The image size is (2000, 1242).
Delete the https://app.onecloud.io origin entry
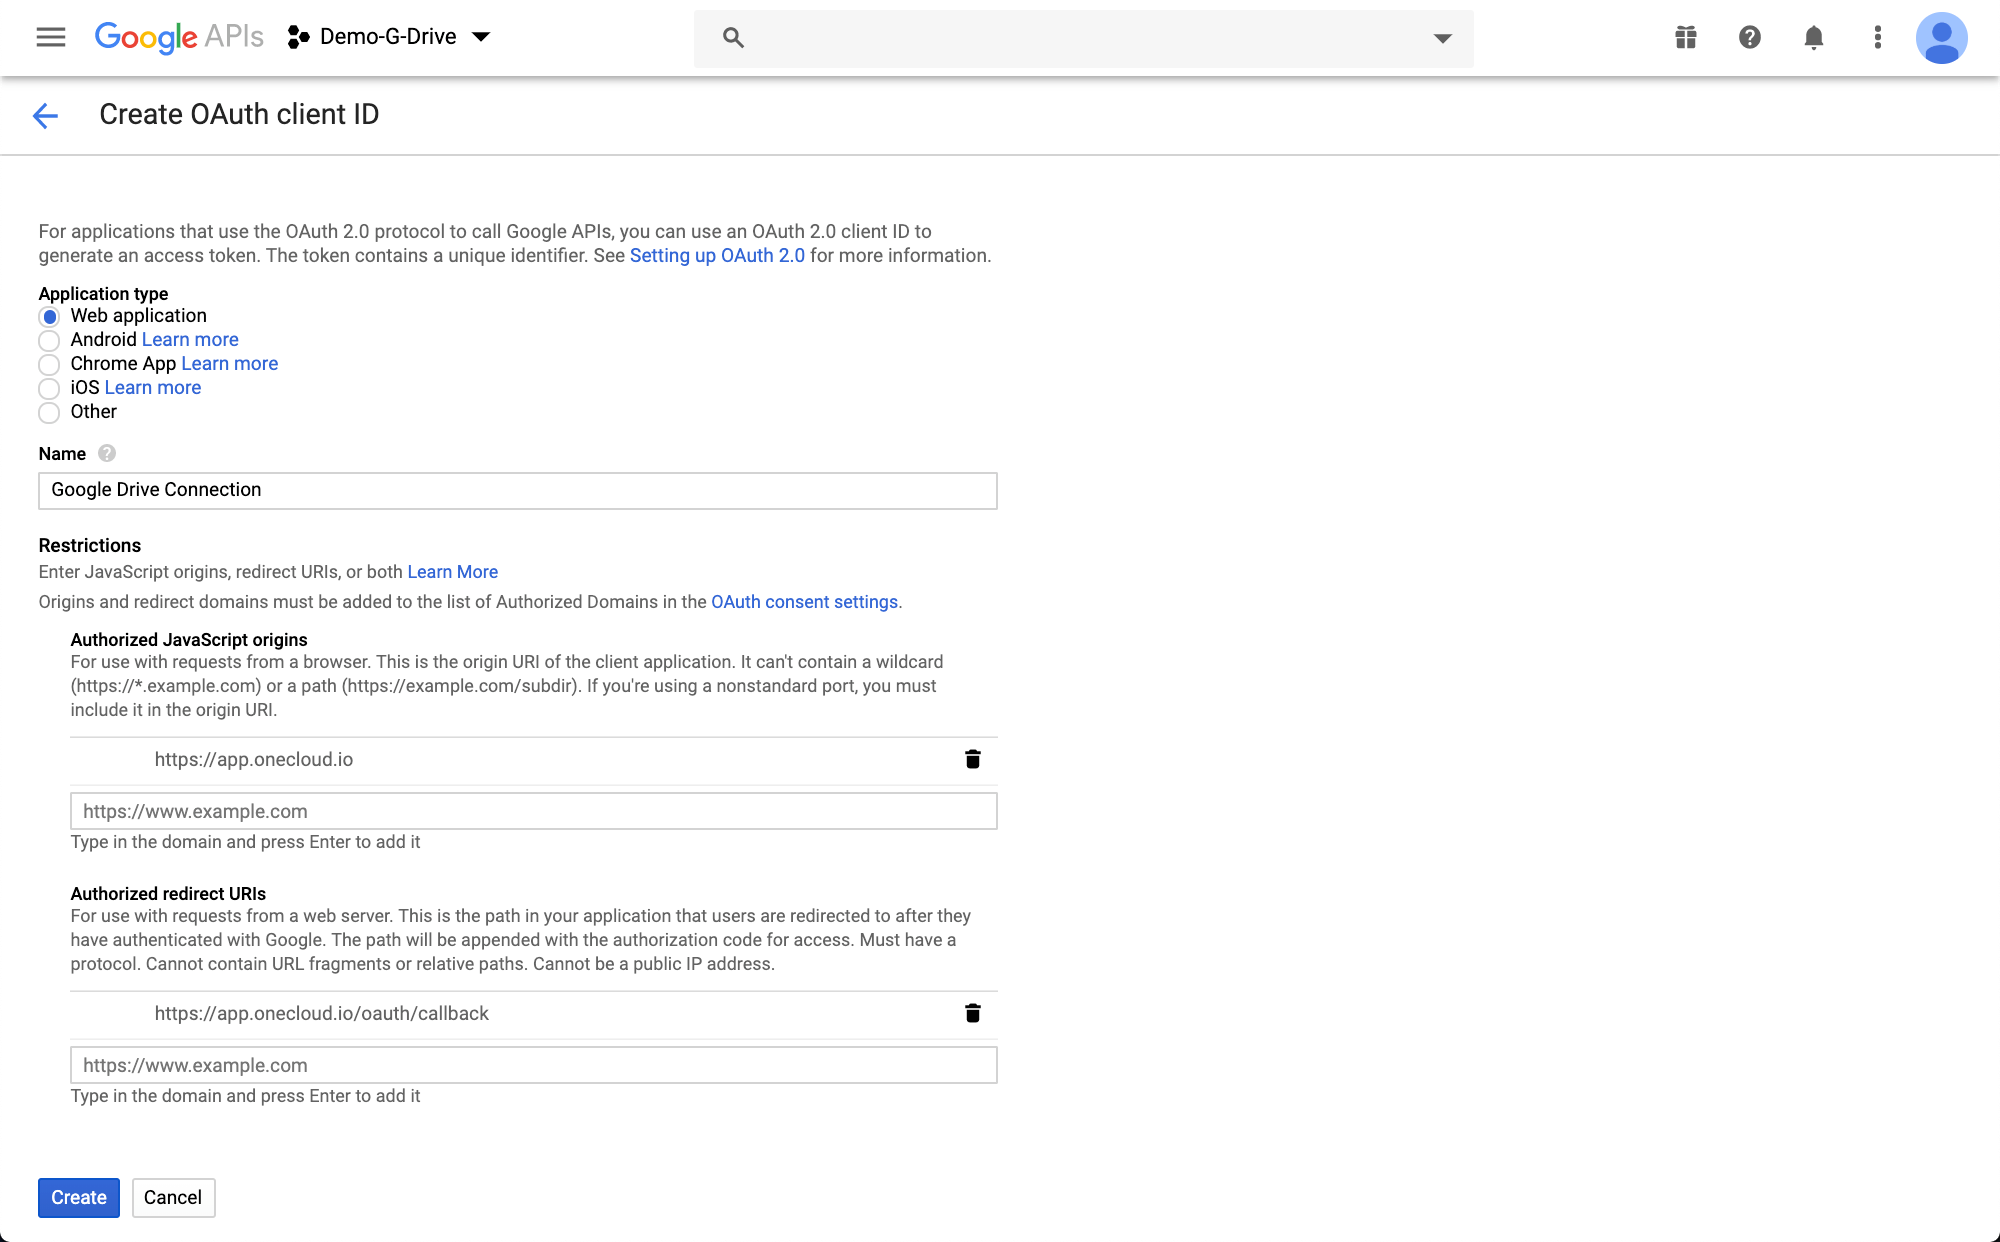972,759
